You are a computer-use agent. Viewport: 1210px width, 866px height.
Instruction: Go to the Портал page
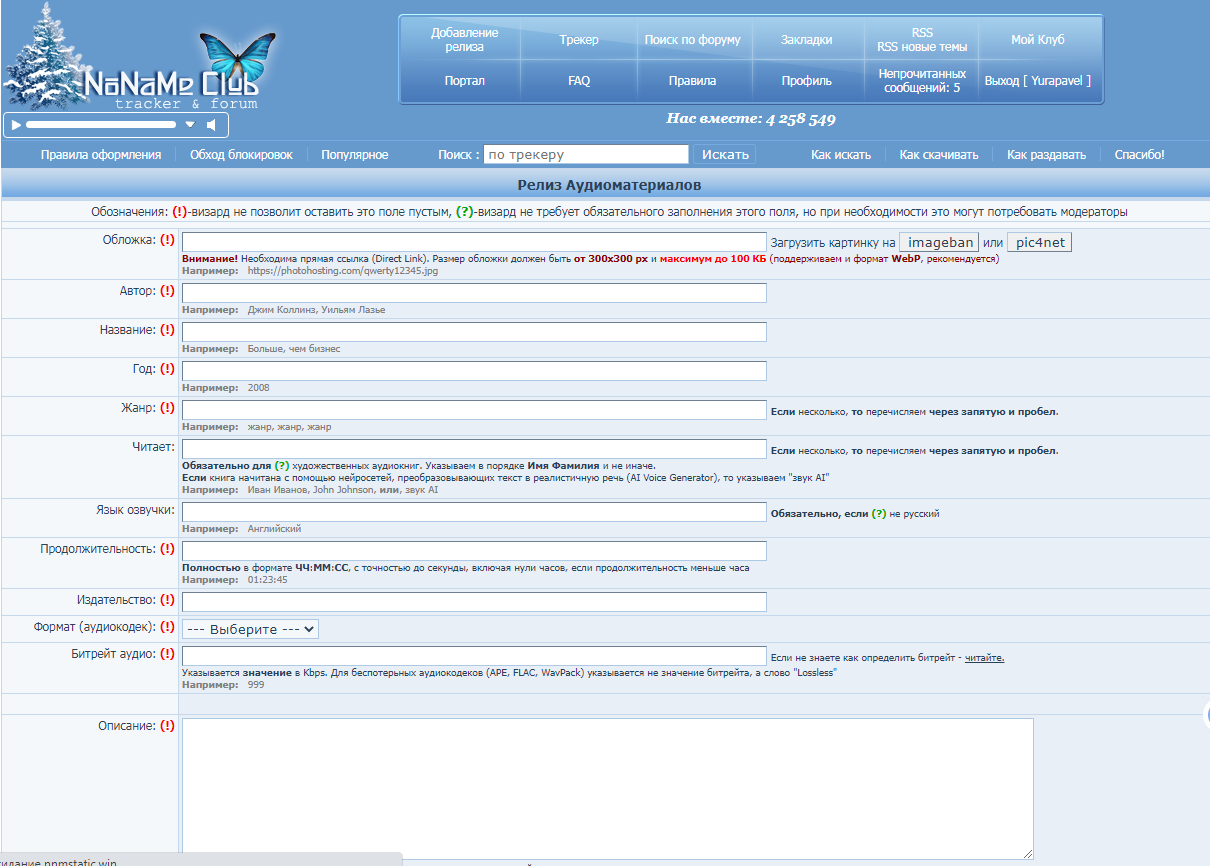(x=465, y=81)
